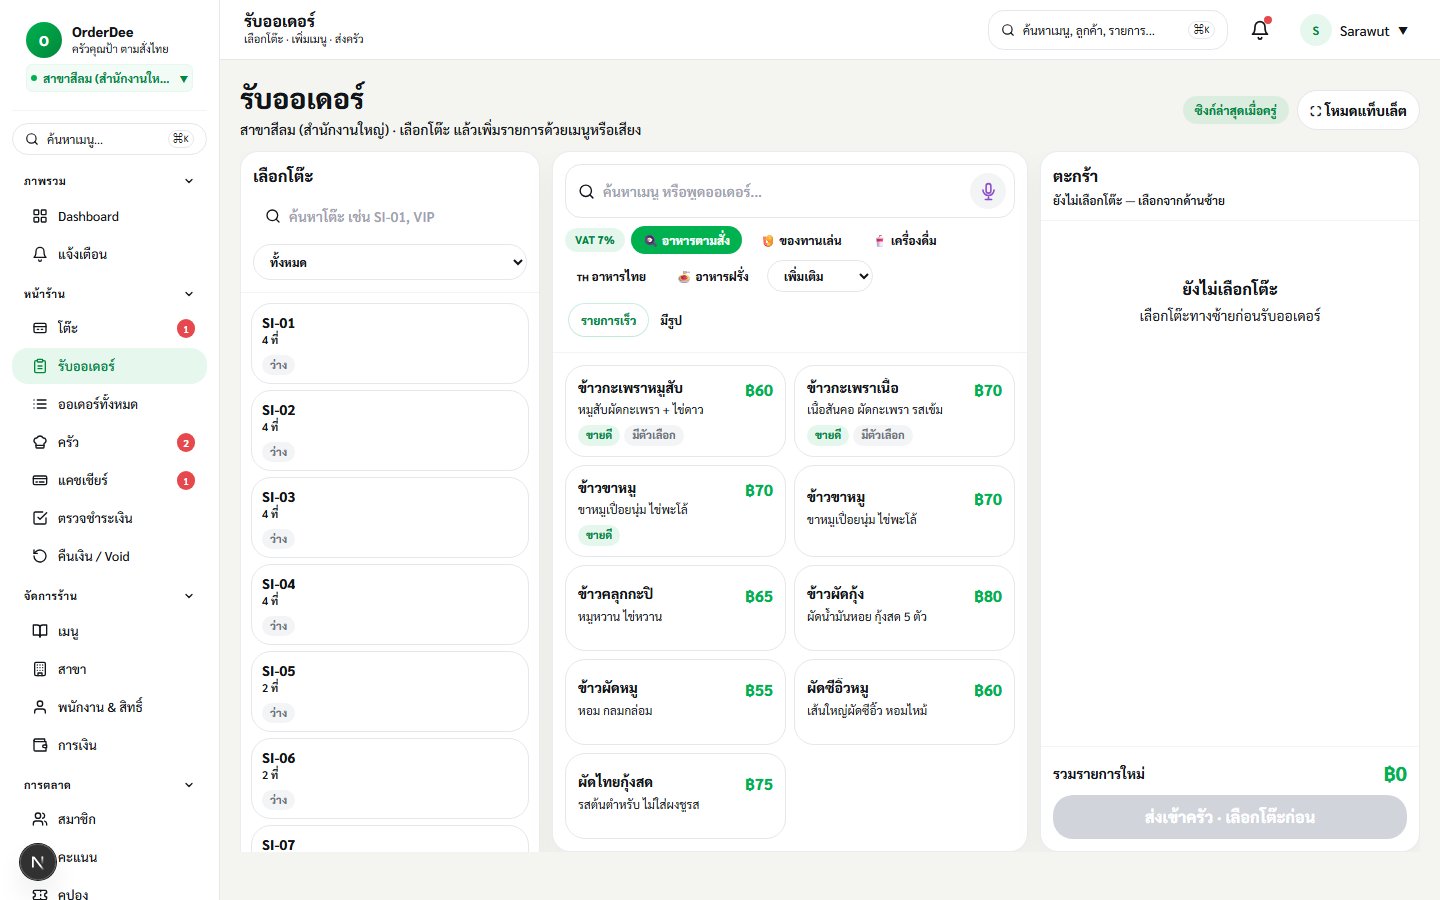This screenshot has height=900, width=1440.
Task: Select the เครื่องดื่ม category tab
Action: (905, 240)
